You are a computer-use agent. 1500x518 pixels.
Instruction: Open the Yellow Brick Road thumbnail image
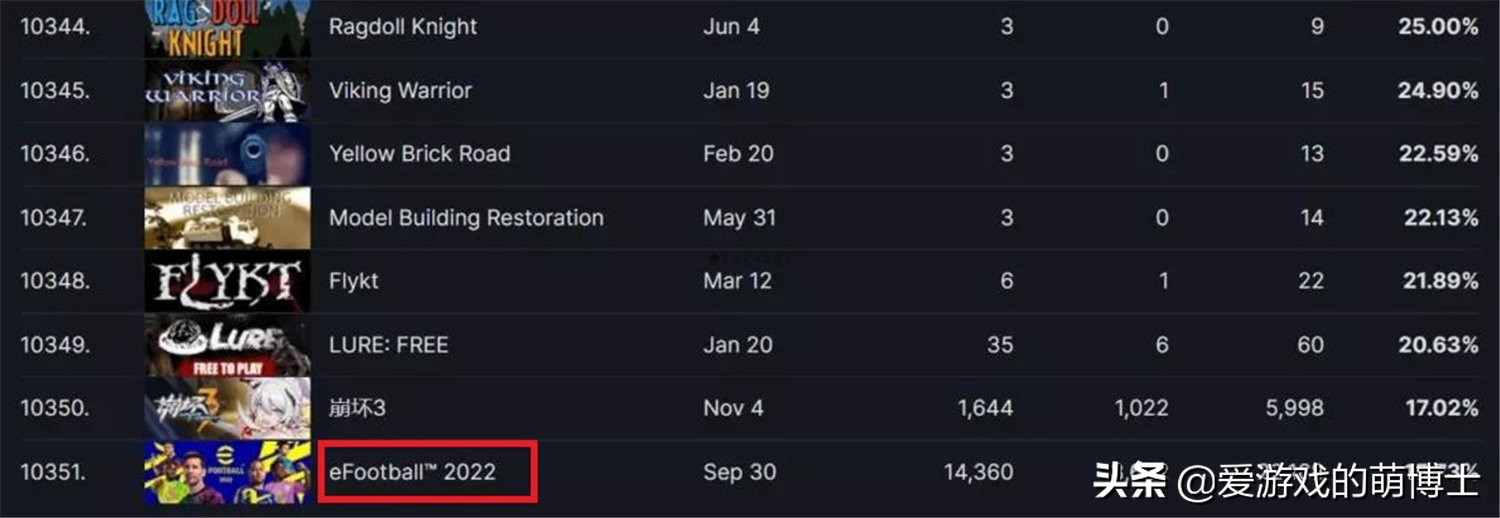pyautogui.click(x=227, y=154)
